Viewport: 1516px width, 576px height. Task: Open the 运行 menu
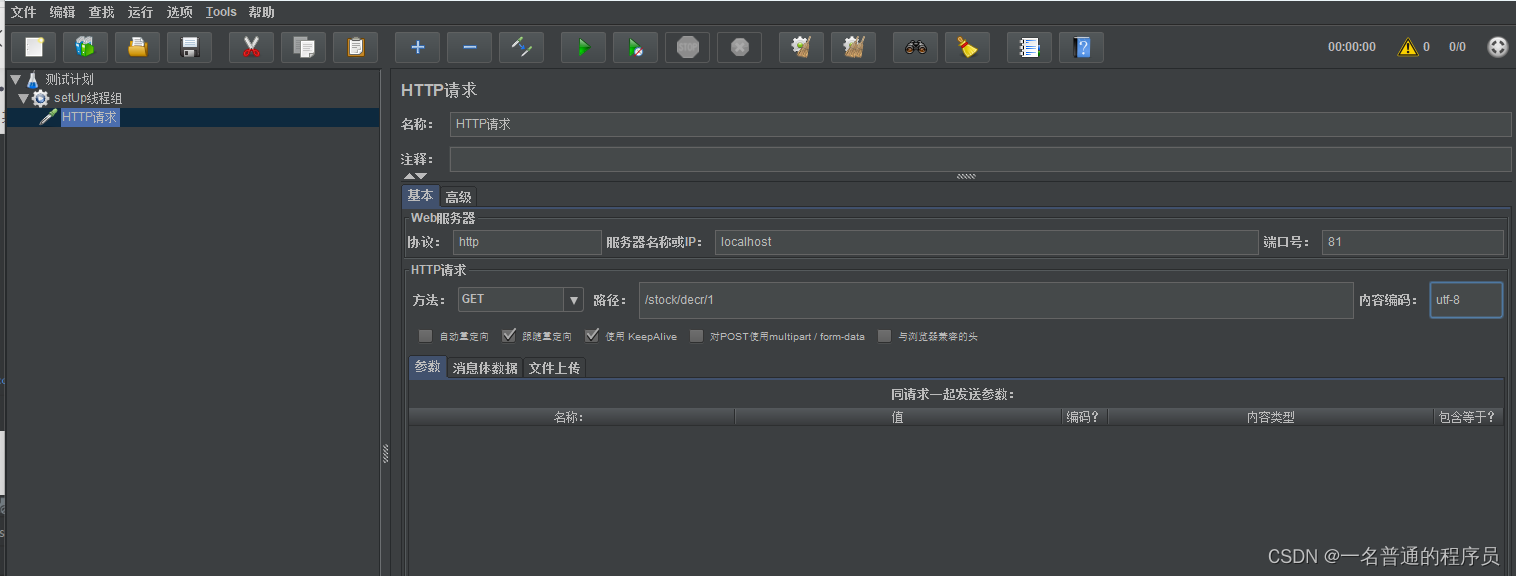pyautogui.click(x=140, y=12)
